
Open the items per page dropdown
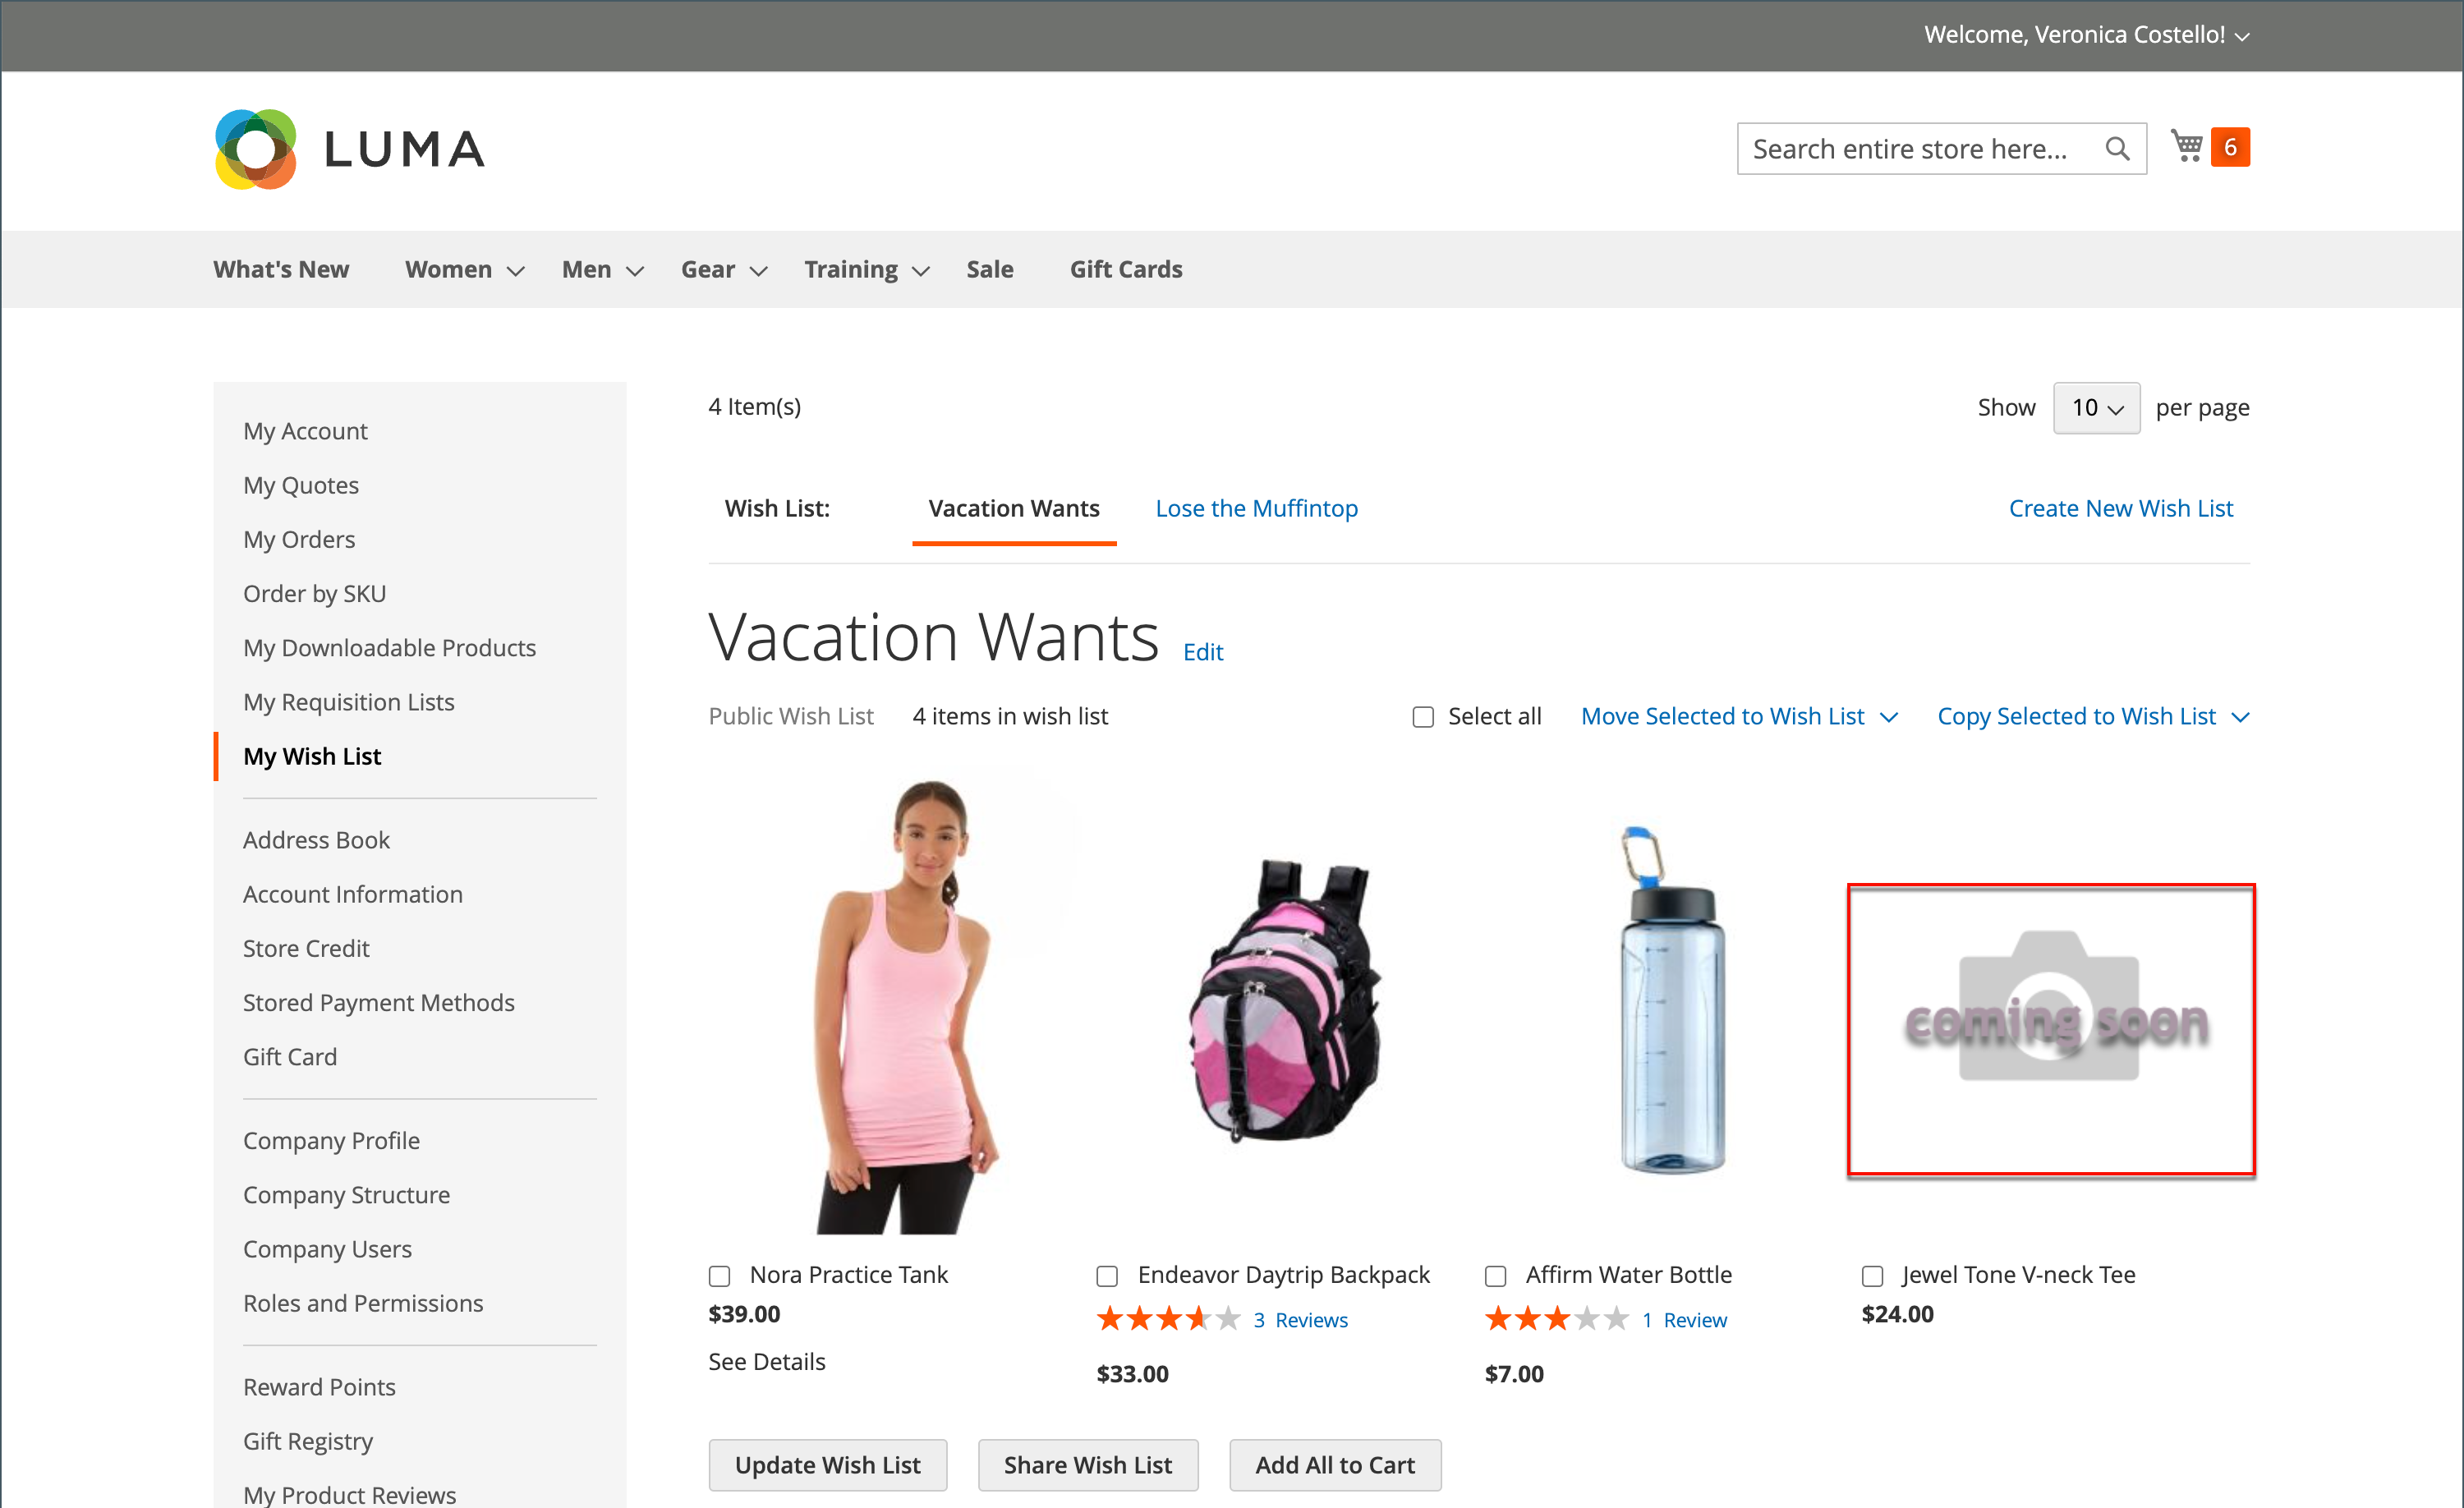[x=2096, y=408]
